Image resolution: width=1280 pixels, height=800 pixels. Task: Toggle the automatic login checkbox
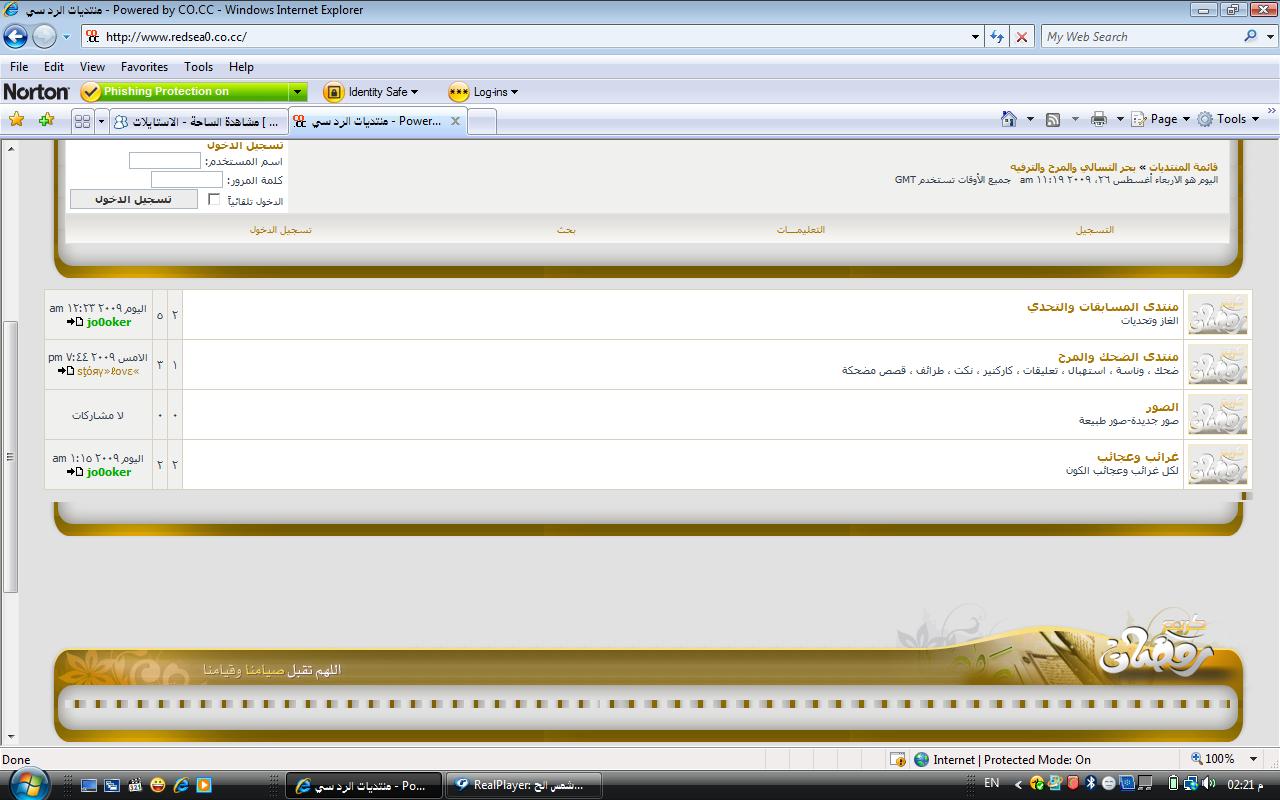pyautogui.click(x=214, y=200)
